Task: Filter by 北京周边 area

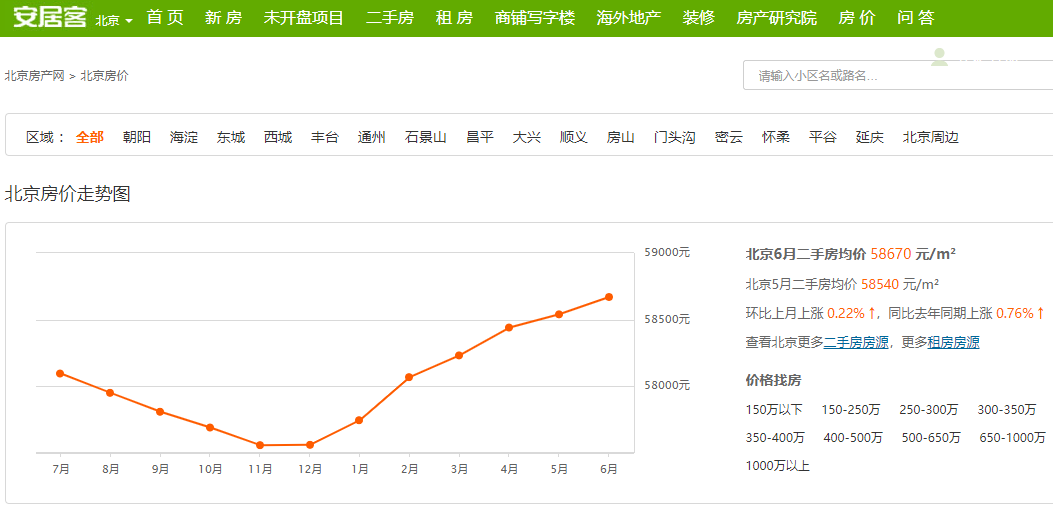Action: click(x=931, y=138)
